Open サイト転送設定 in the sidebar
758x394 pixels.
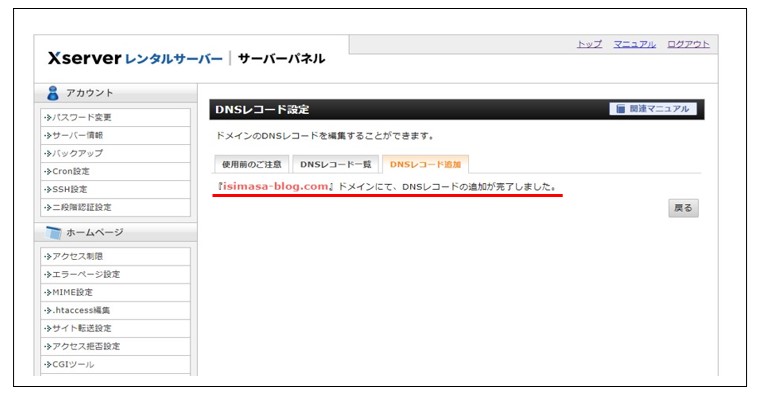tap(116, 328)
